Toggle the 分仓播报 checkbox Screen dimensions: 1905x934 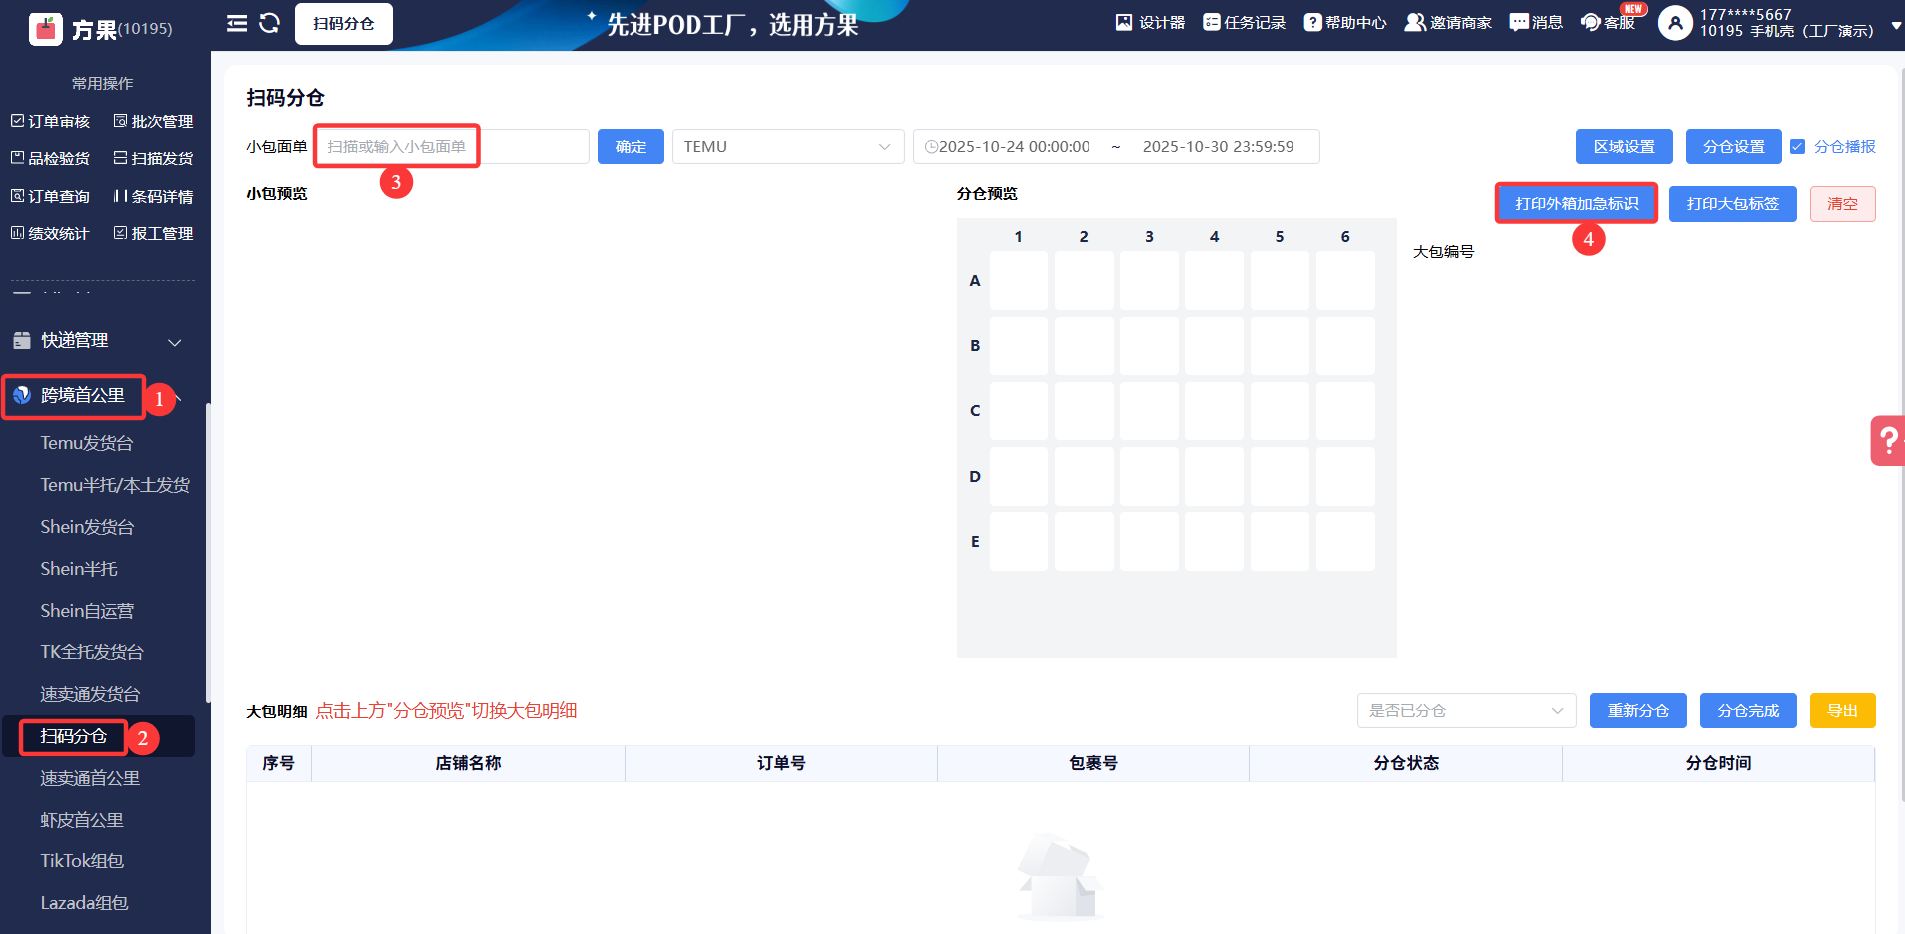pos(1797,147)
